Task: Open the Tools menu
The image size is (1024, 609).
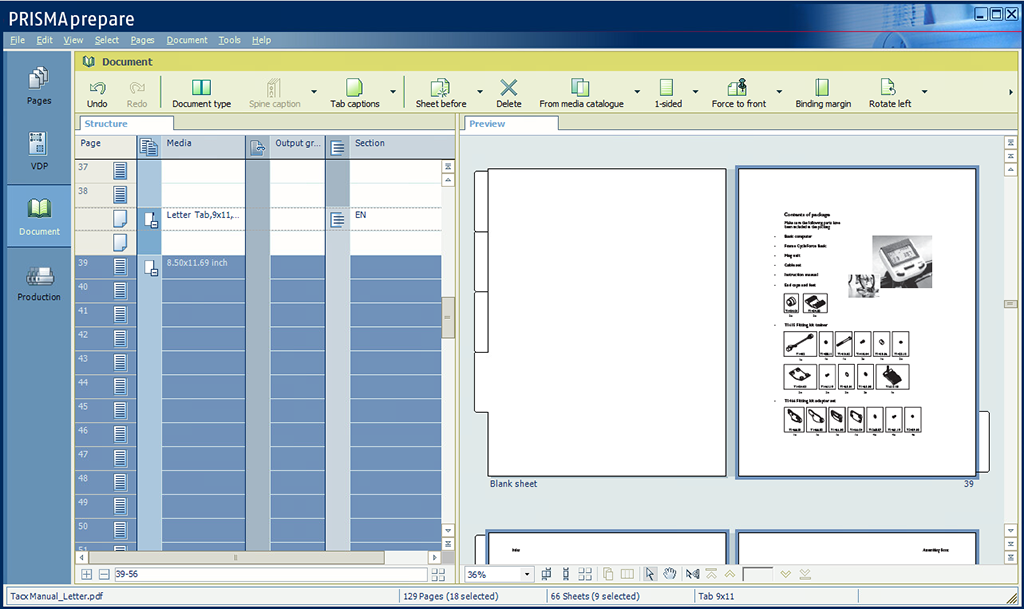Action: point(229,40)
